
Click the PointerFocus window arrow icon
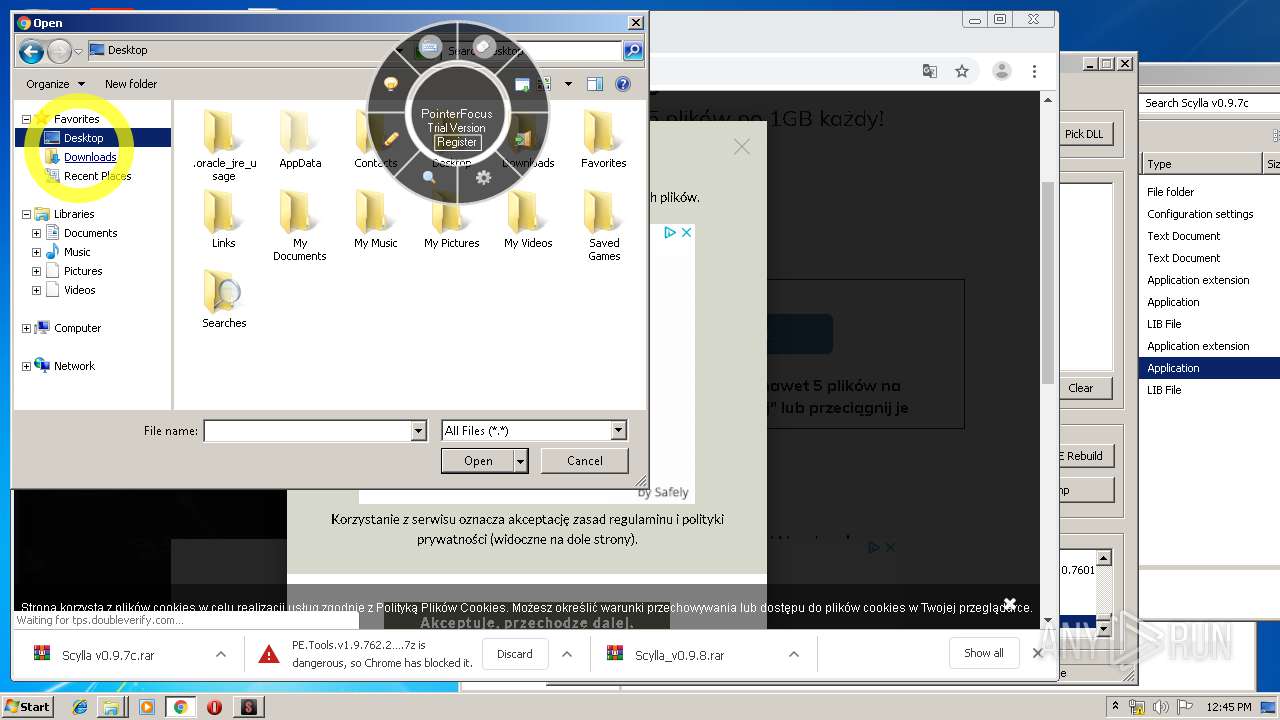pos(522,85)
